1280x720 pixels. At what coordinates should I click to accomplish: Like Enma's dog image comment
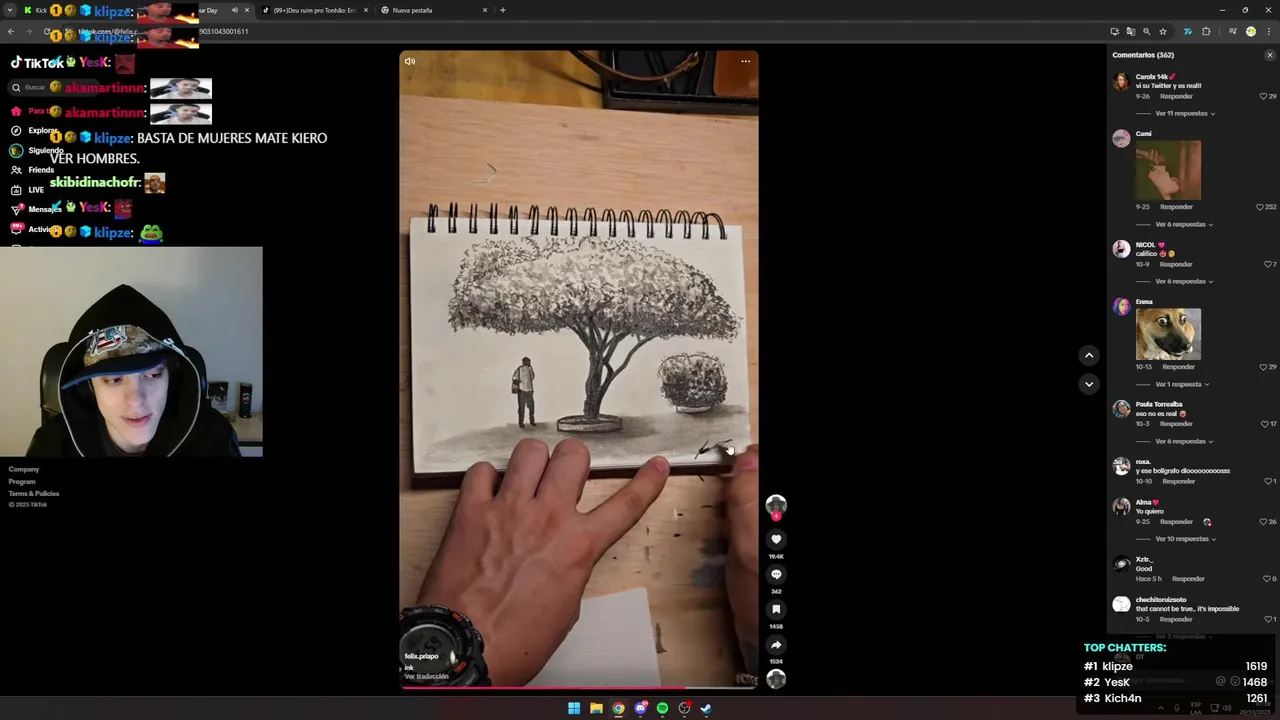[x=1263, y=367]
